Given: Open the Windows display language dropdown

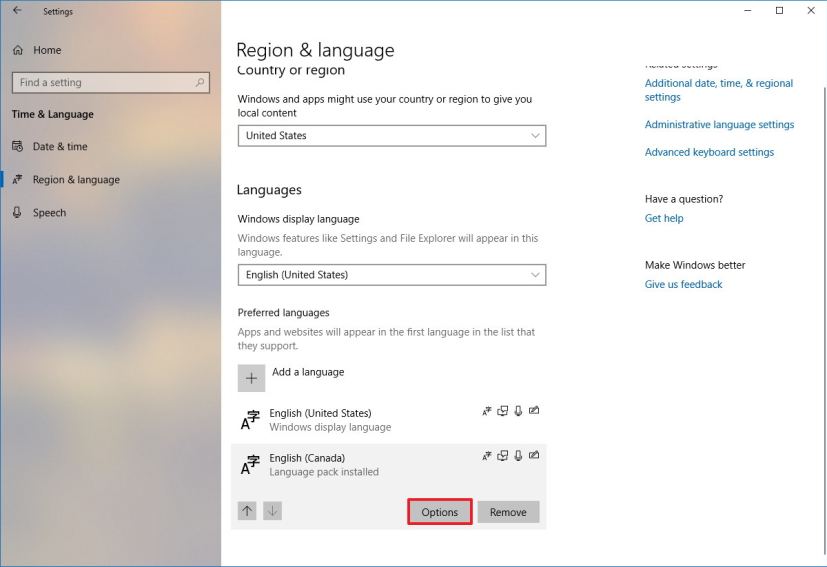Looking at the screenshot, I should click(392, 275).
